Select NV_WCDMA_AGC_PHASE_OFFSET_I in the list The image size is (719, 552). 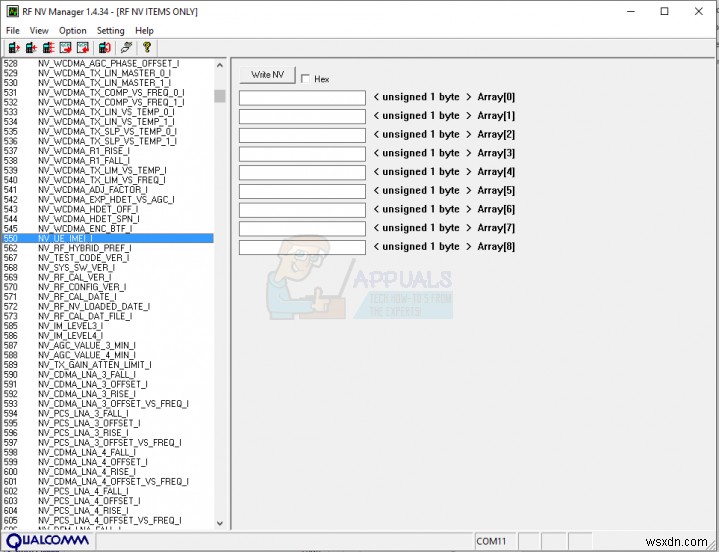108,63
